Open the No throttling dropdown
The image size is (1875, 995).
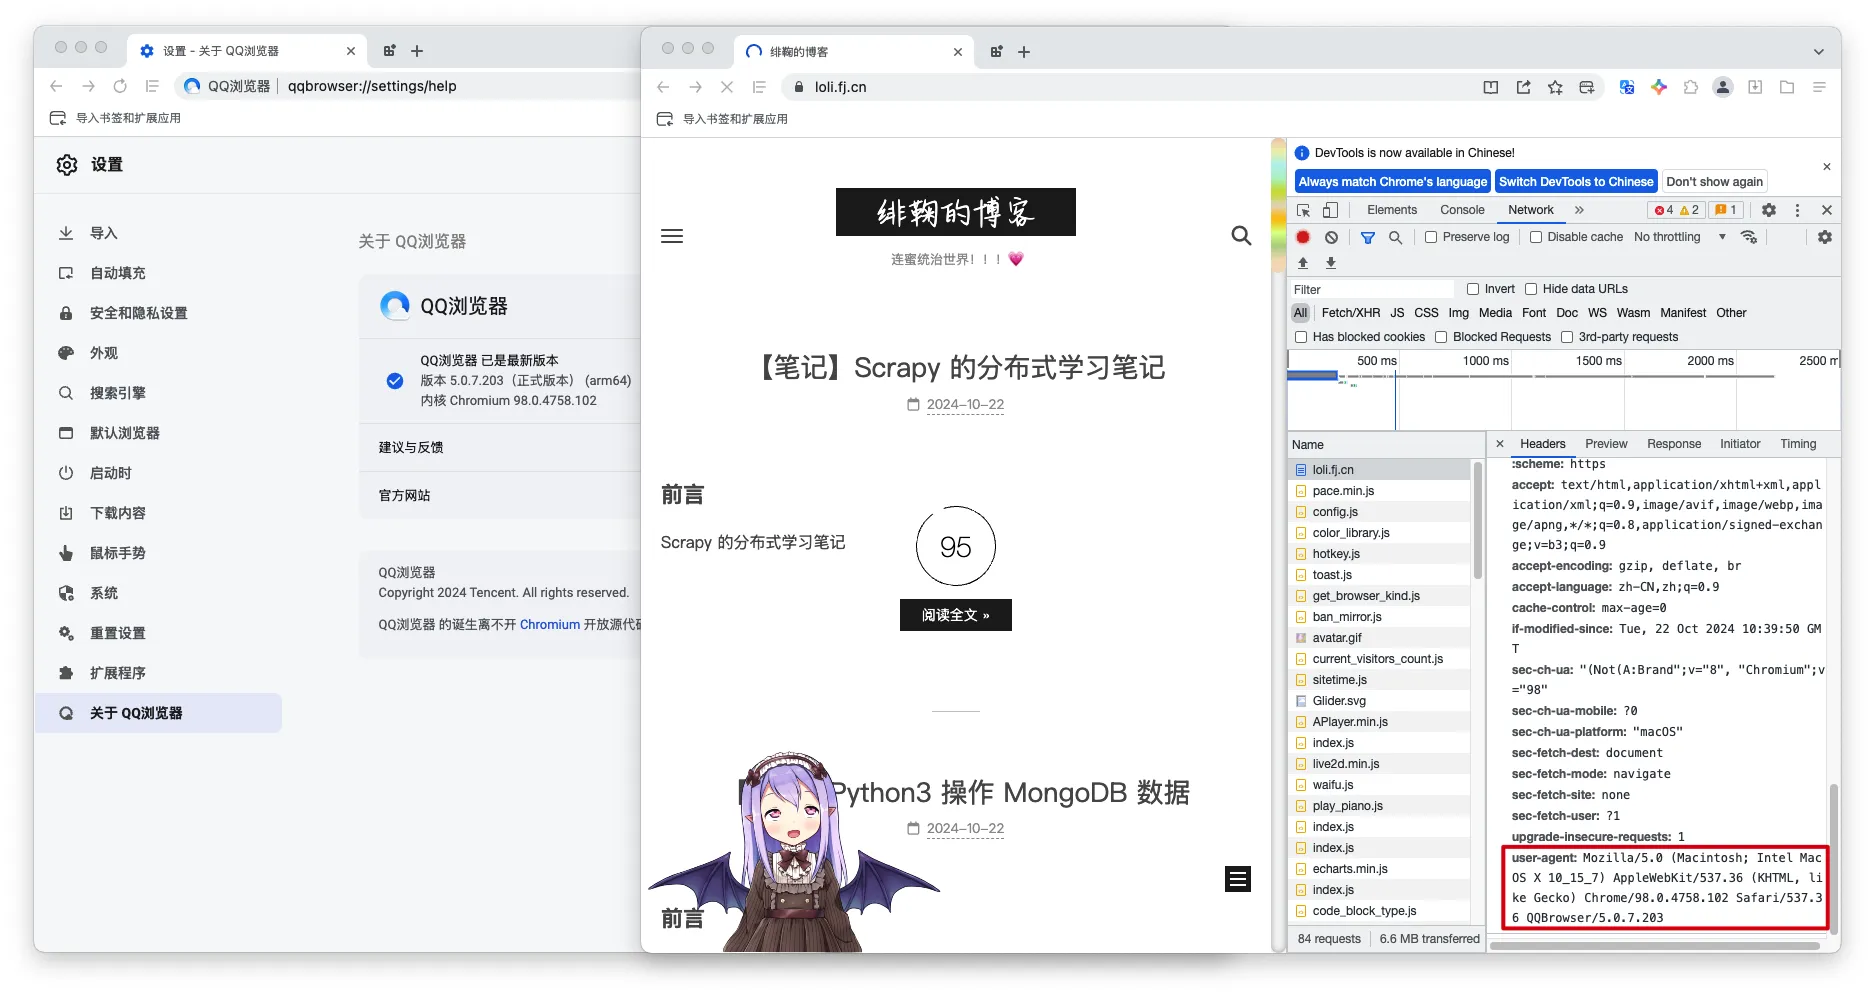coord(1680,237)
